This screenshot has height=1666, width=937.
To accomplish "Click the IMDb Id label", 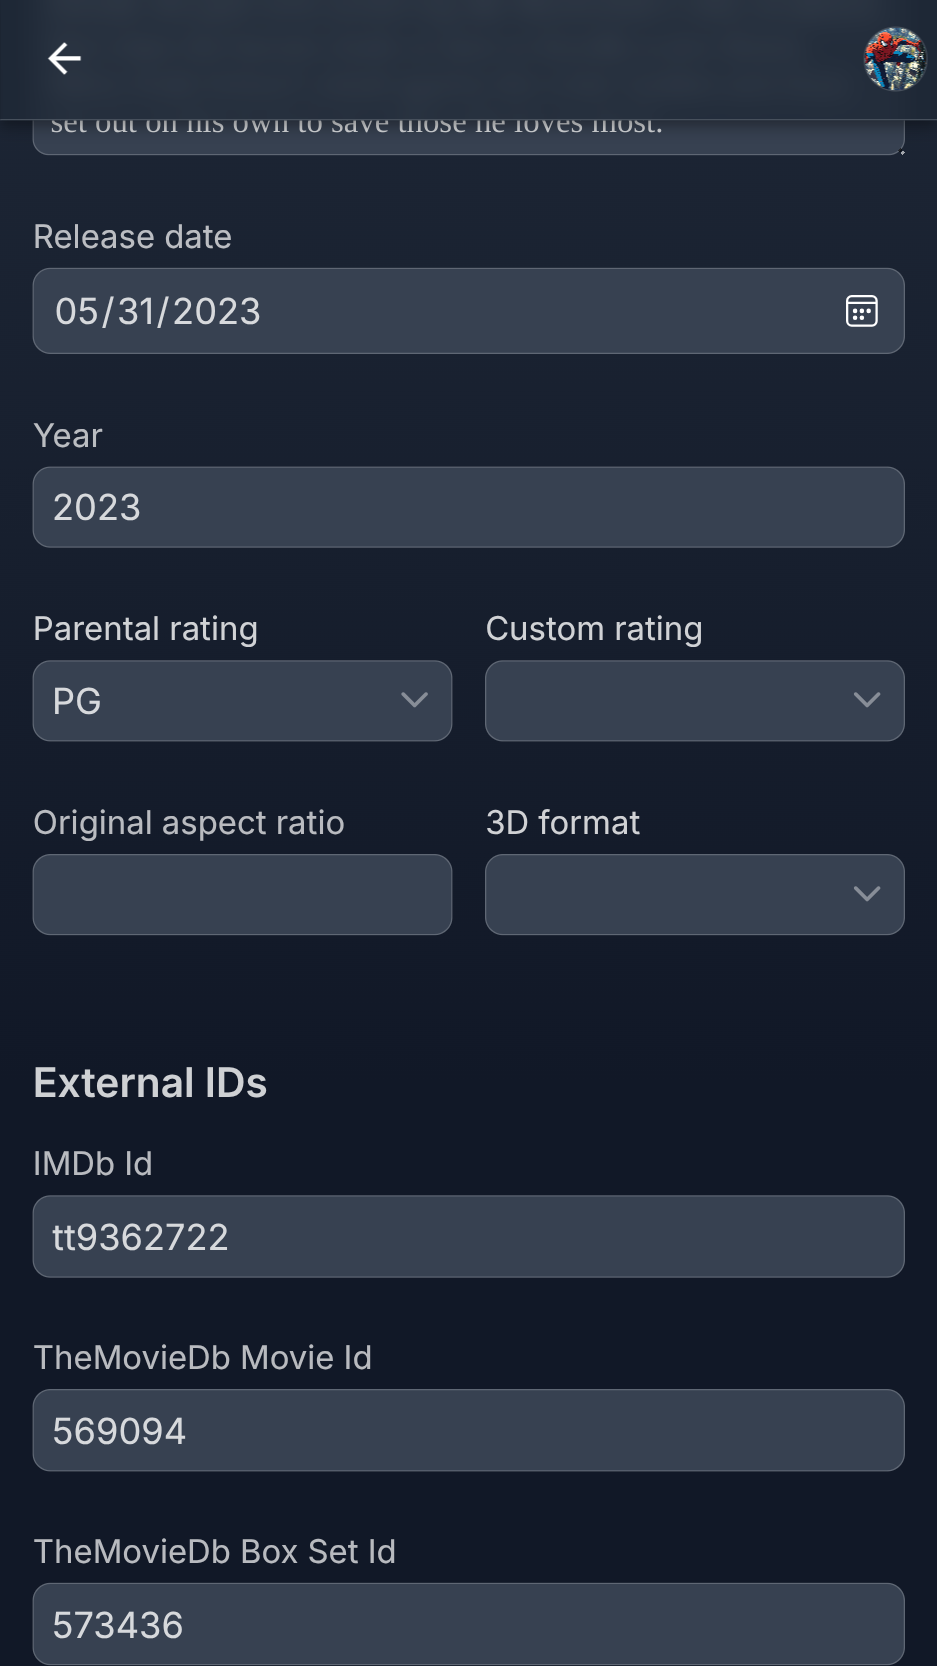I will point(93,1164).
